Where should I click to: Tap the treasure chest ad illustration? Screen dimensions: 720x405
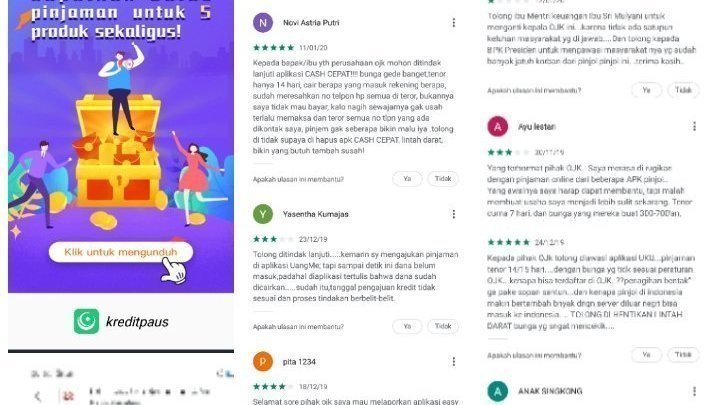118,152
